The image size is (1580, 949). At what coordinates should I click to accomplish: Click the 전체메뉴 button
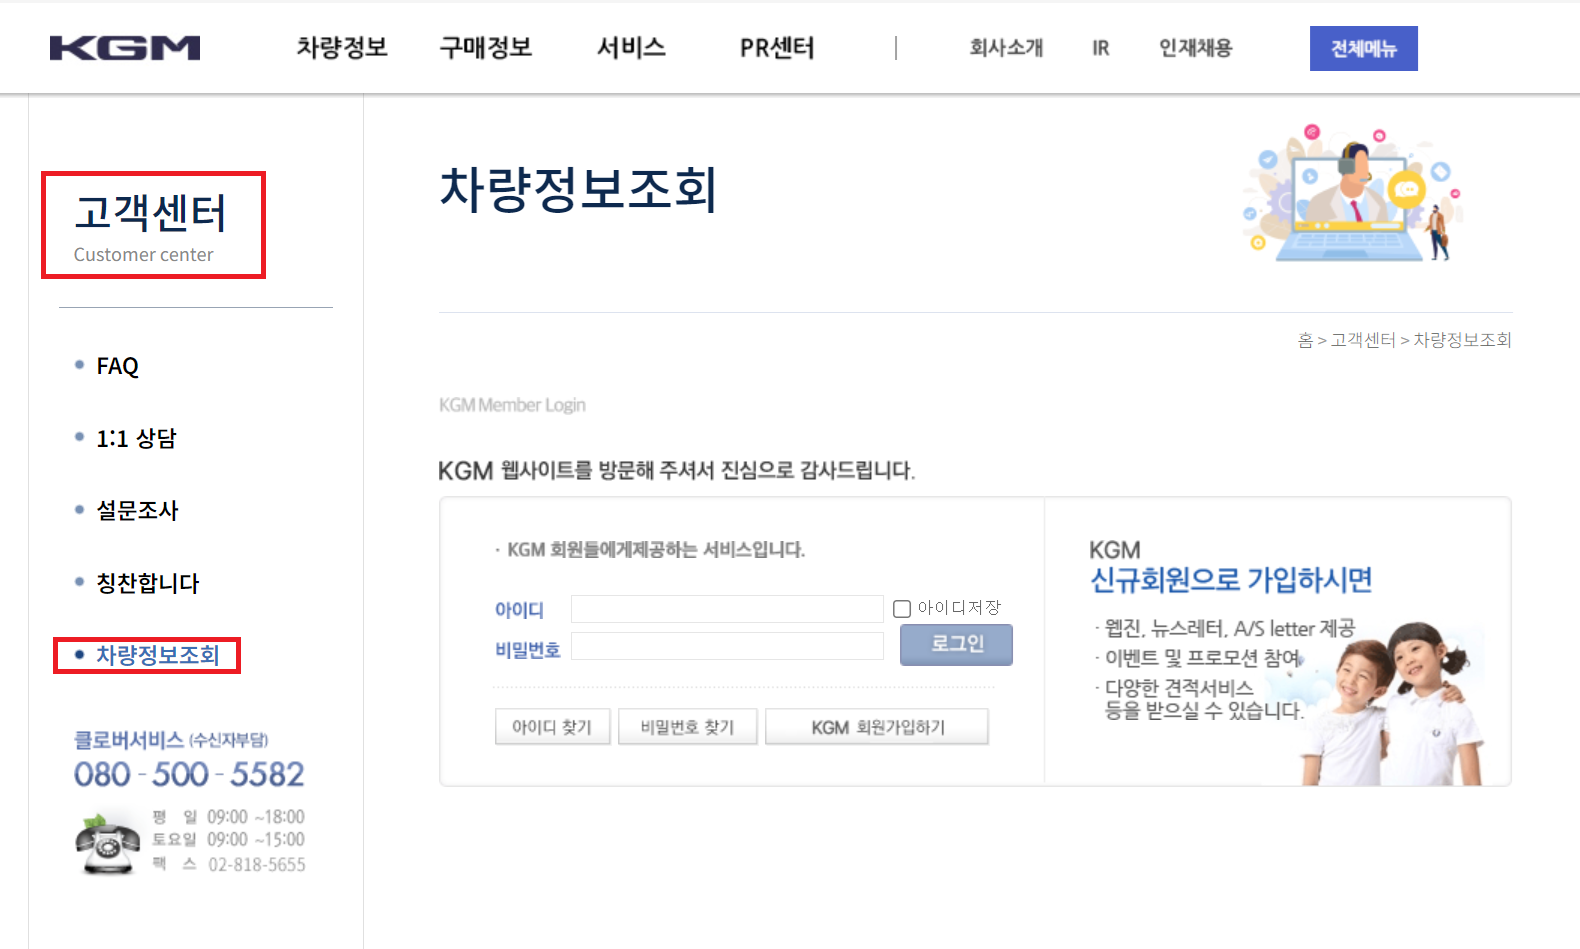pyautogui.click(x=1364, y=48)
